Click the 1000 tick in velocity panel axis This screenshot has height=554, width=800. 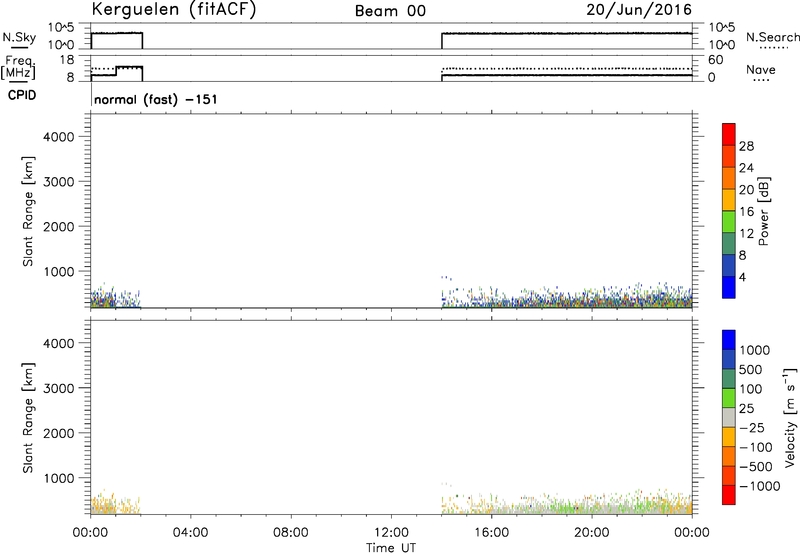tap(59, 478)
